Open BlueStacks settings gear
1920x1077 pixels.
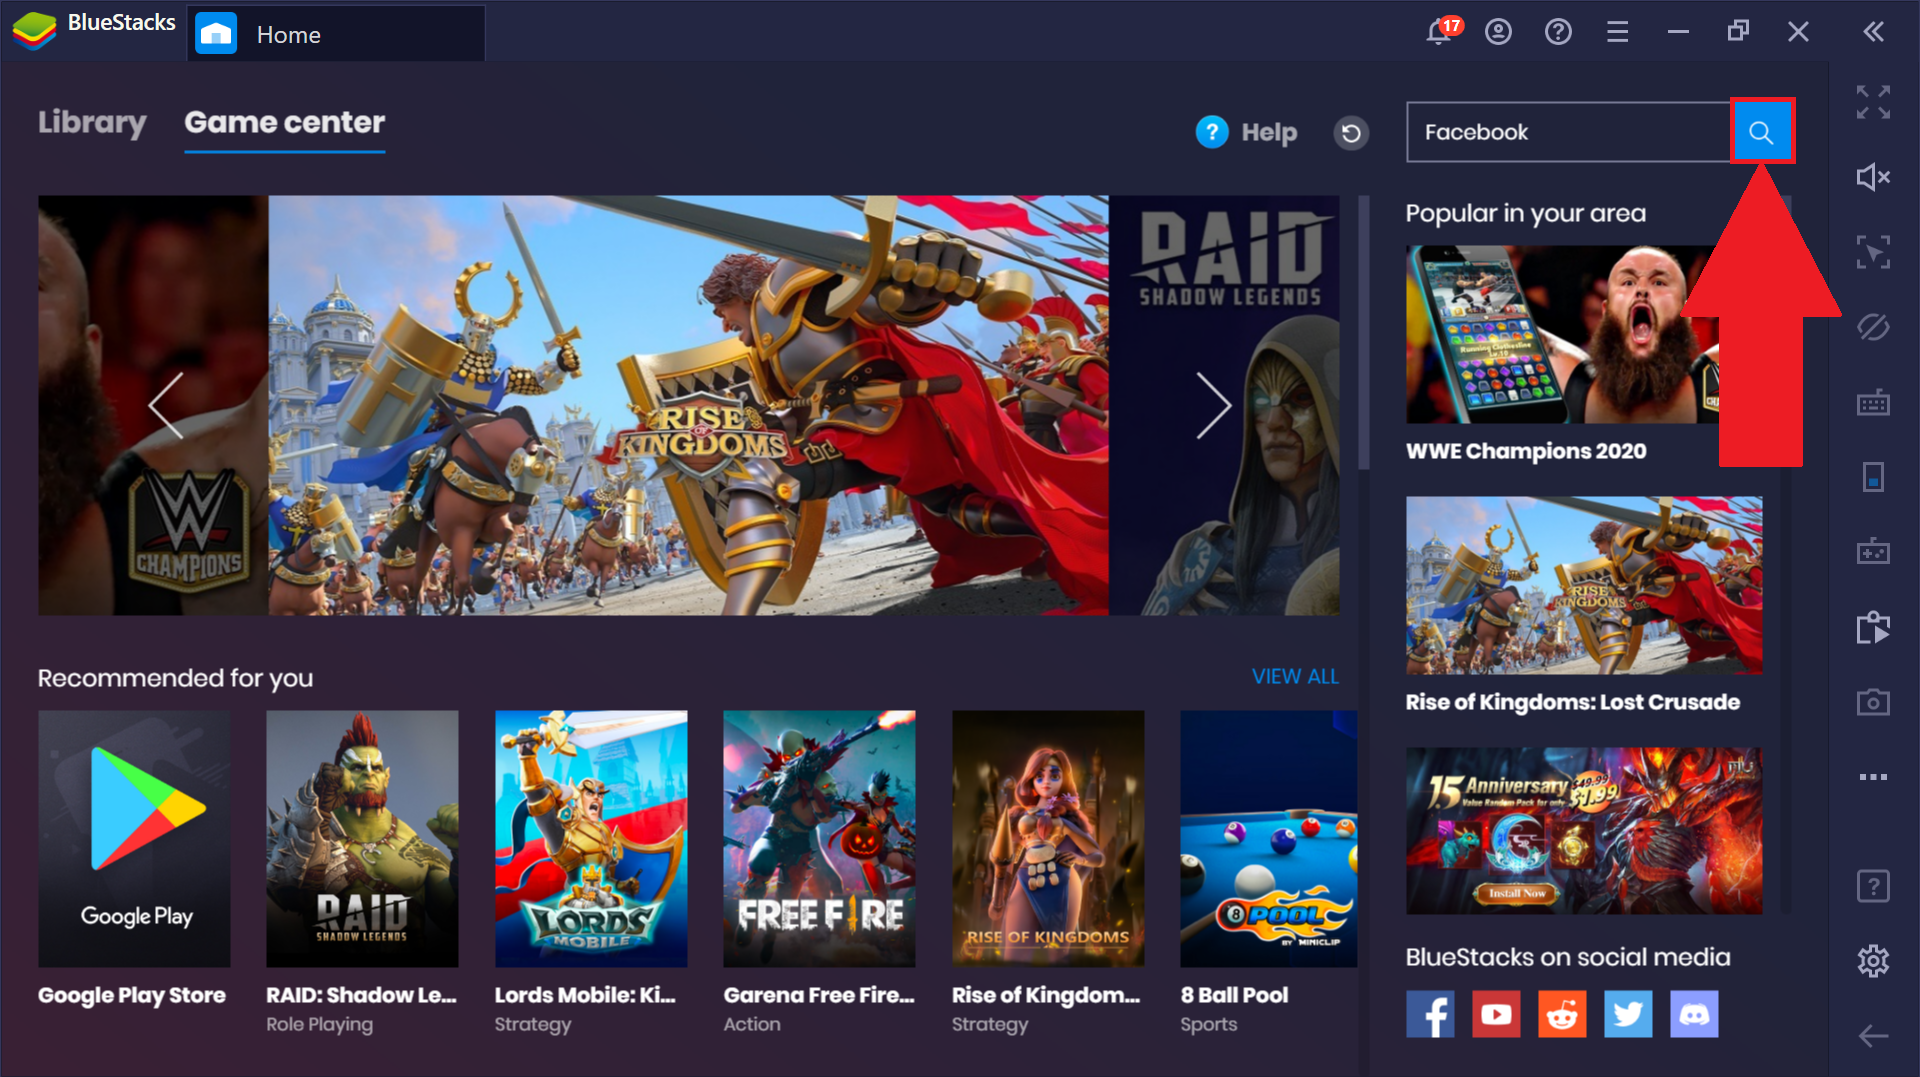pyautogui.click(x=1873, y=961)
